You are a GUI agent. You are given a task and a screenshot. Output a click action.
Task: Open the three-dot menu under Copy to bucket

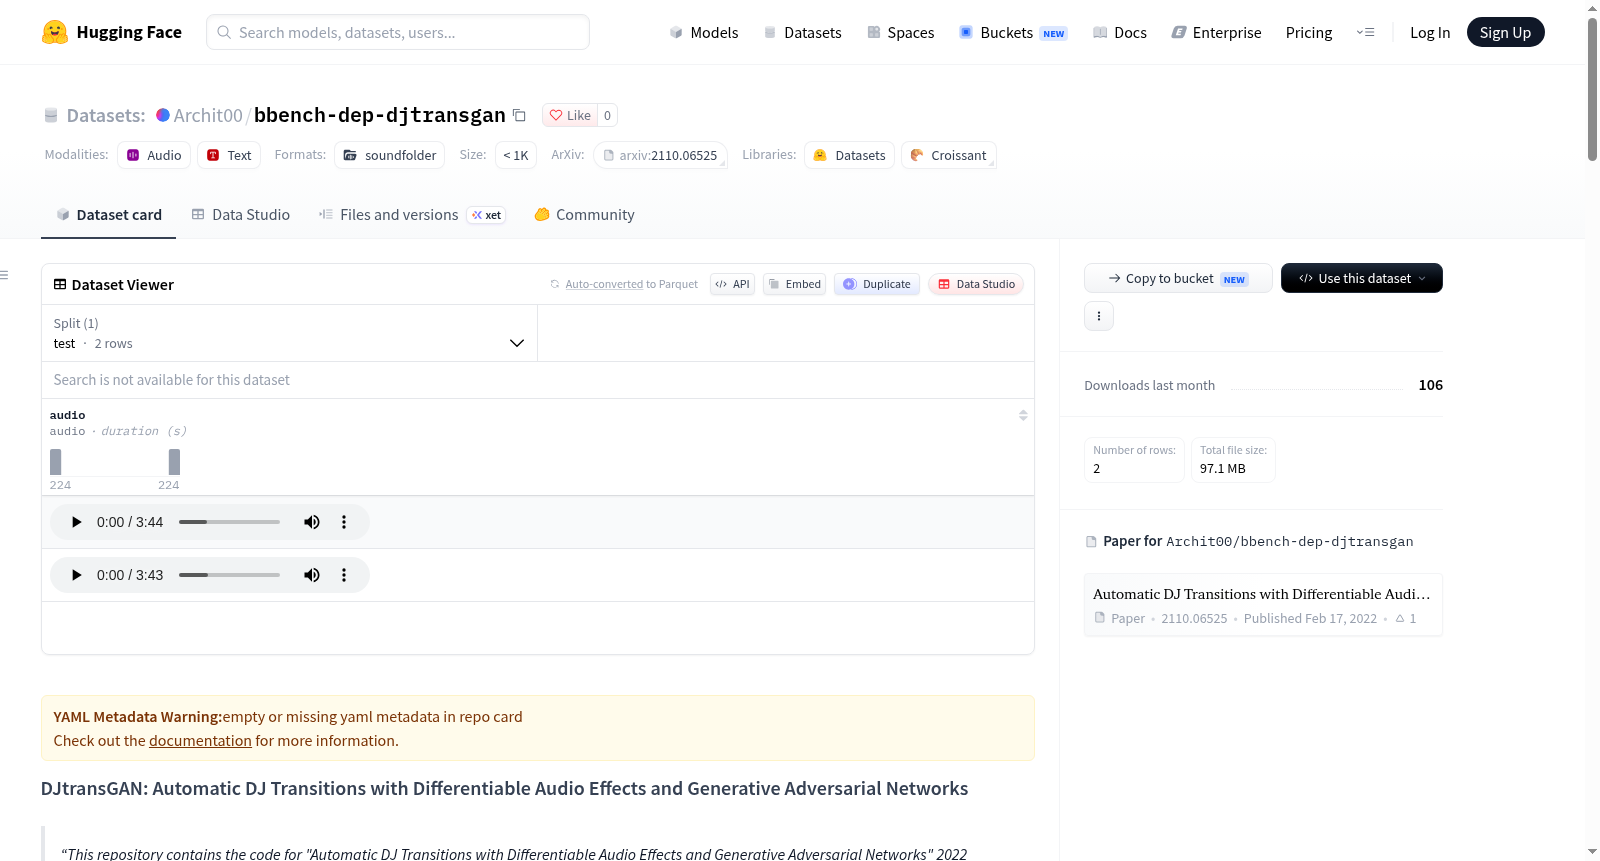click(x=1099, y=316)
